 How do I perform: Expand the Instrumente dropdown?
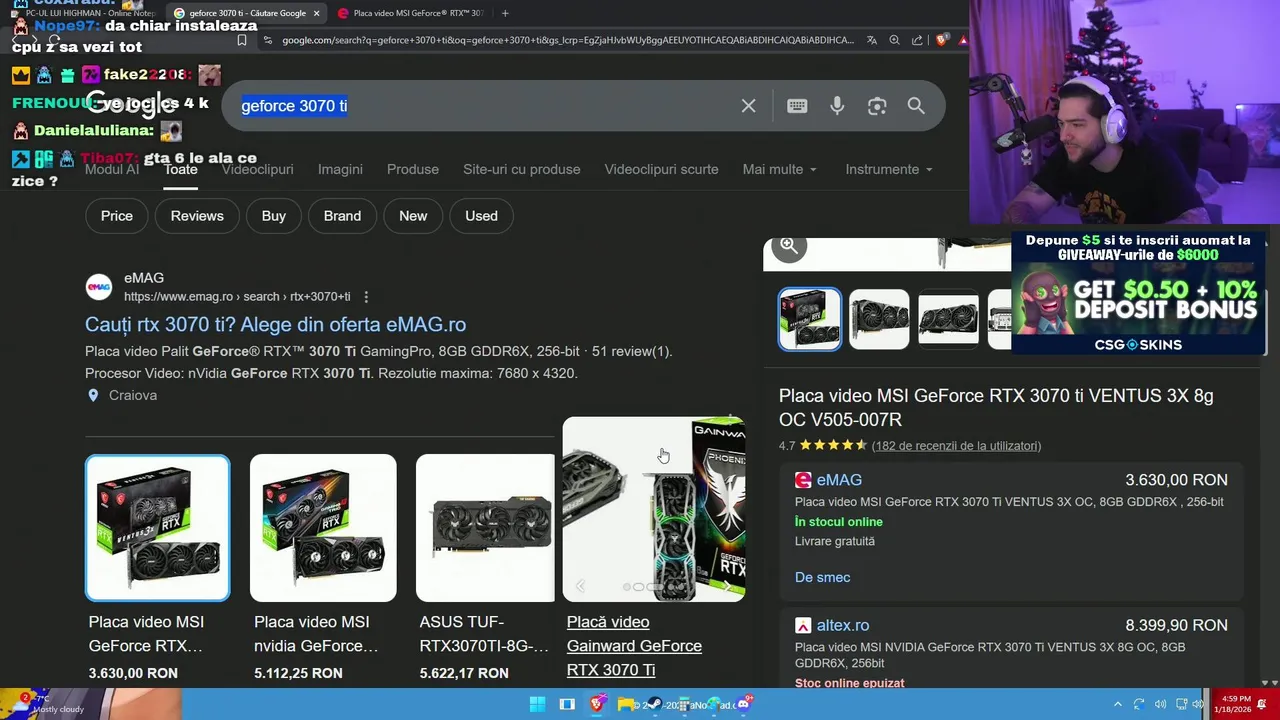(x=889, y=169)
